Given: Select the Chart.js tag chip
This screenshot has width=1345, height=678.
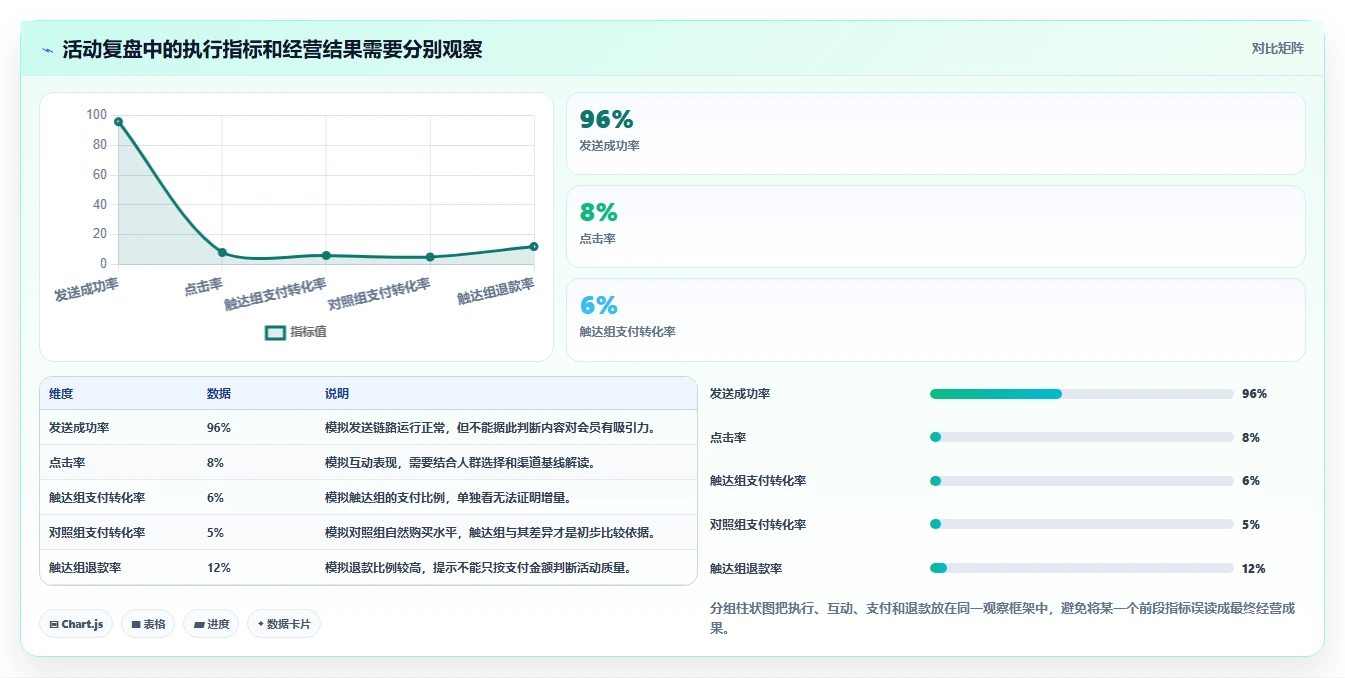Looking at the screenshot, I should coord(76,624).
